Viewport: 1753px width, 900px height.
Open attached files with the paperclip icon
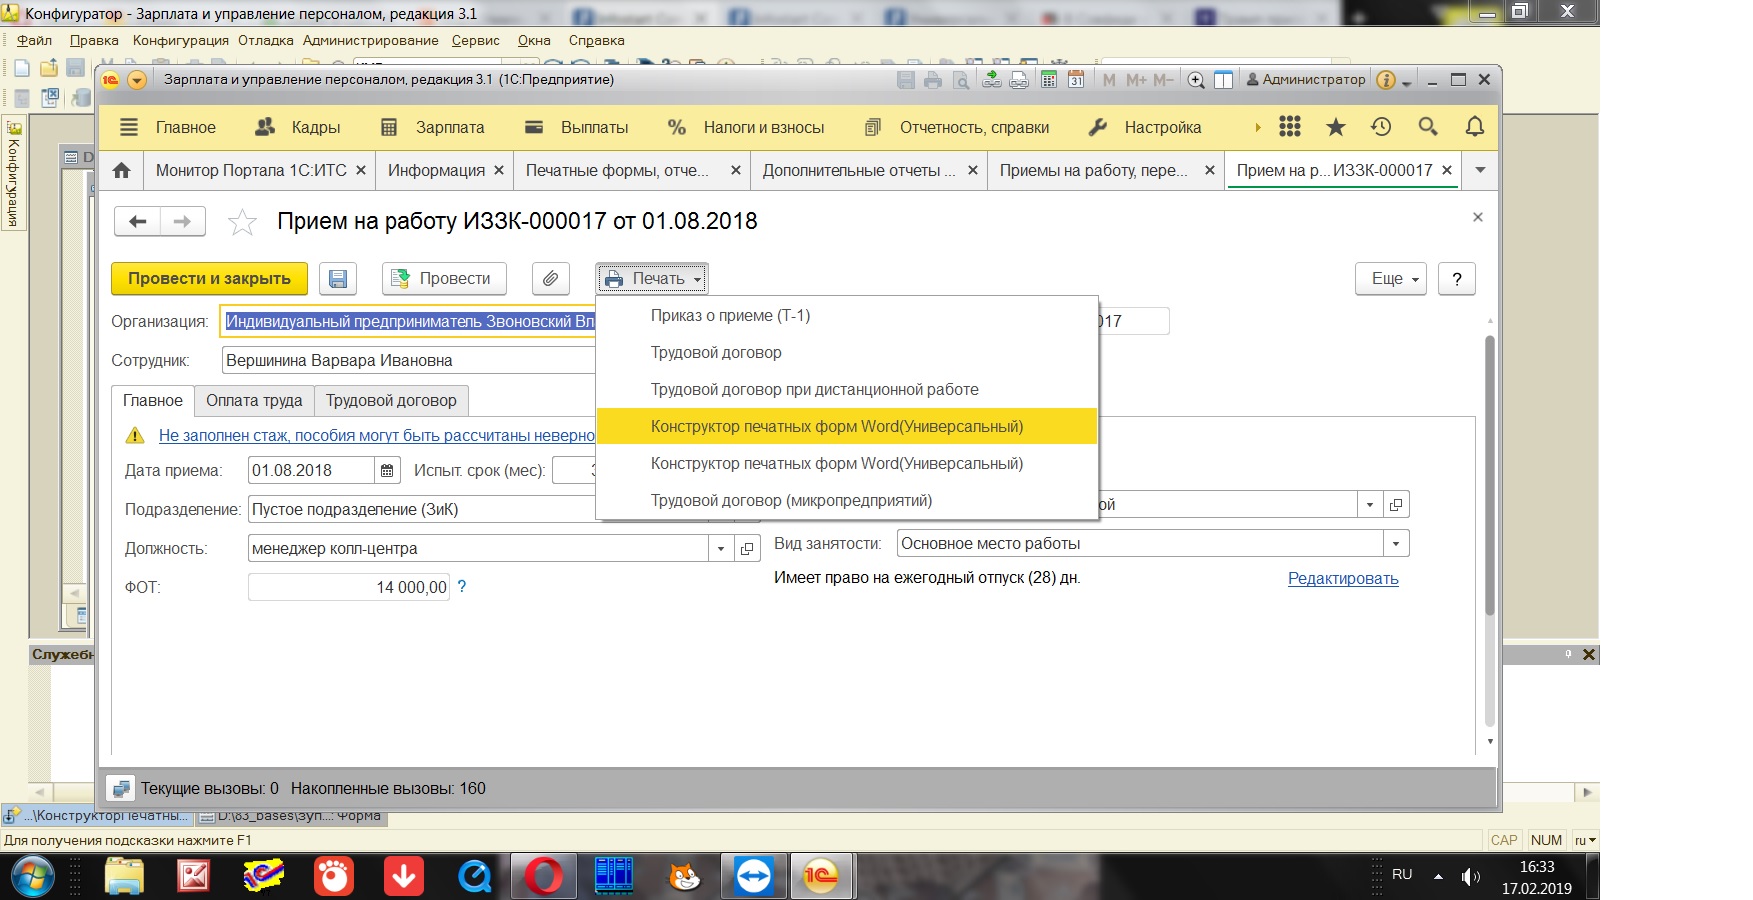550,279
